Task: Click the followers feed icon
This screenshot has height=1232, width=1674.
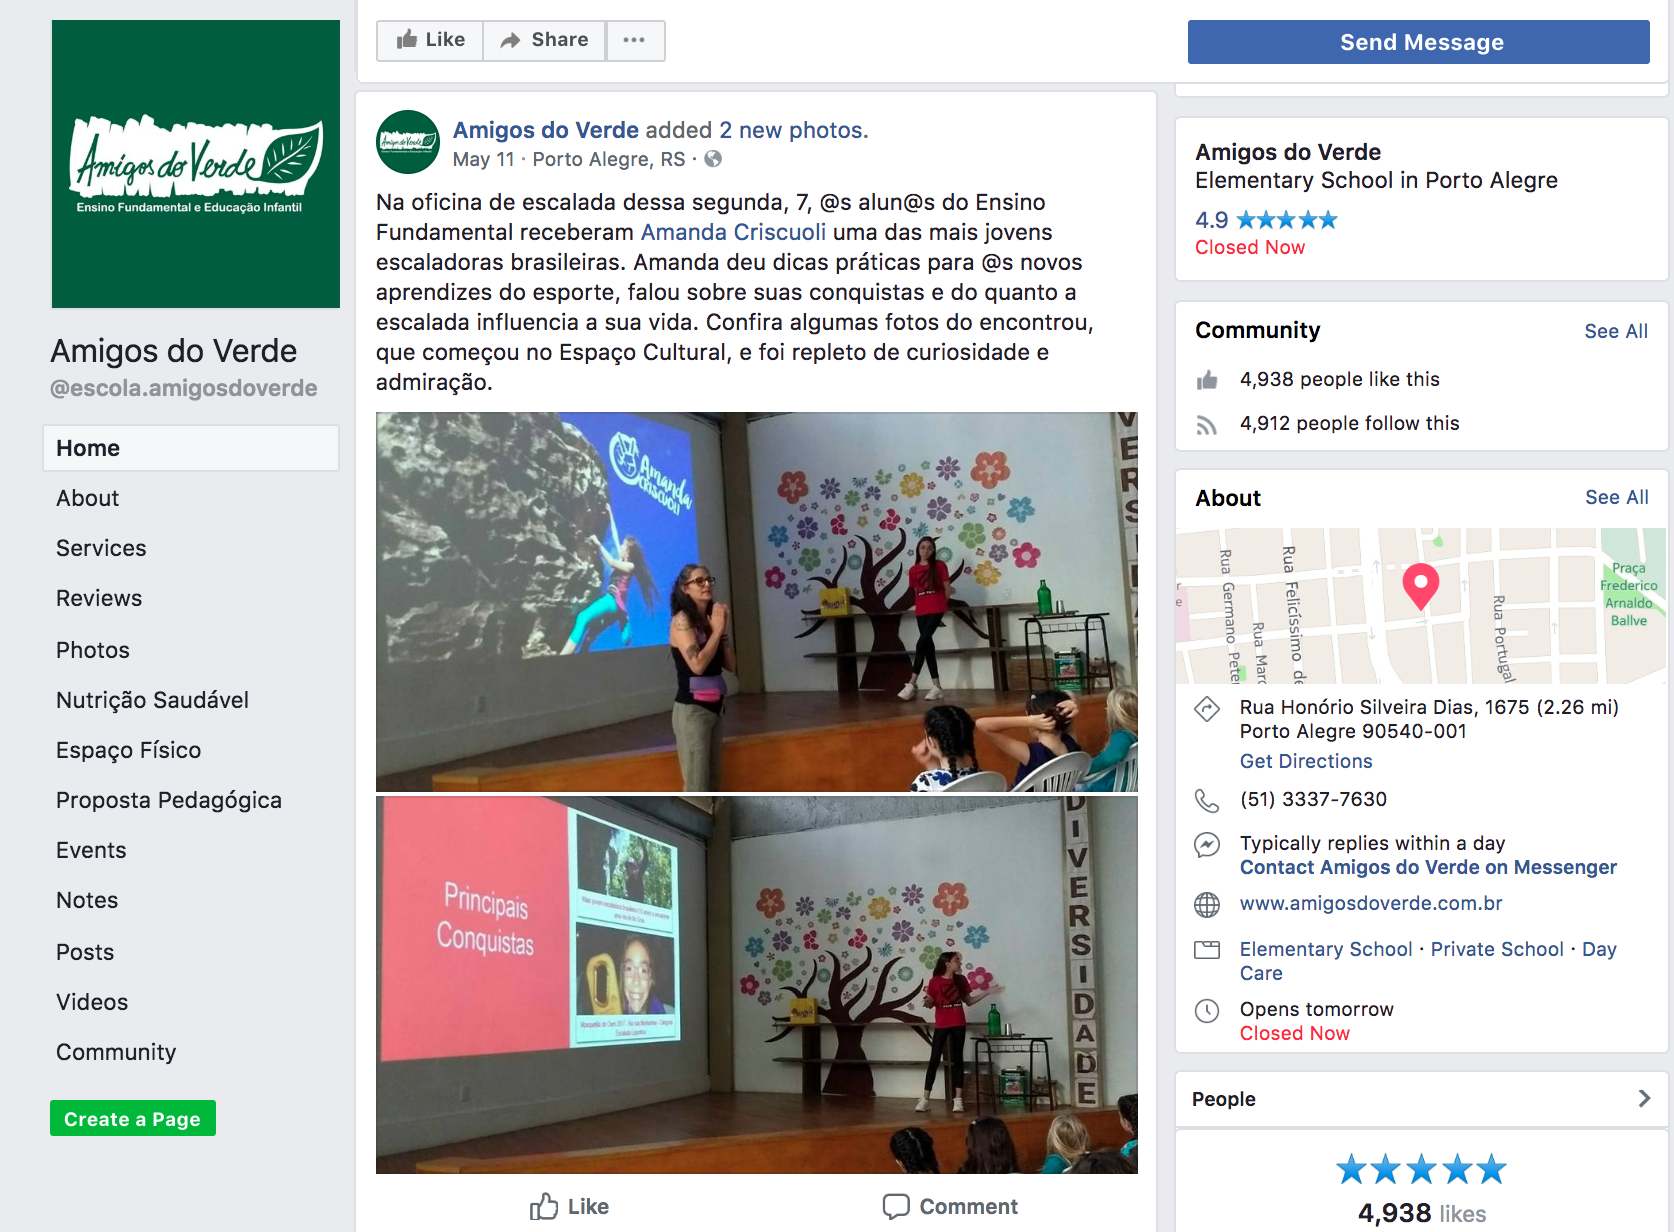Action: (x=1207, y=425)
